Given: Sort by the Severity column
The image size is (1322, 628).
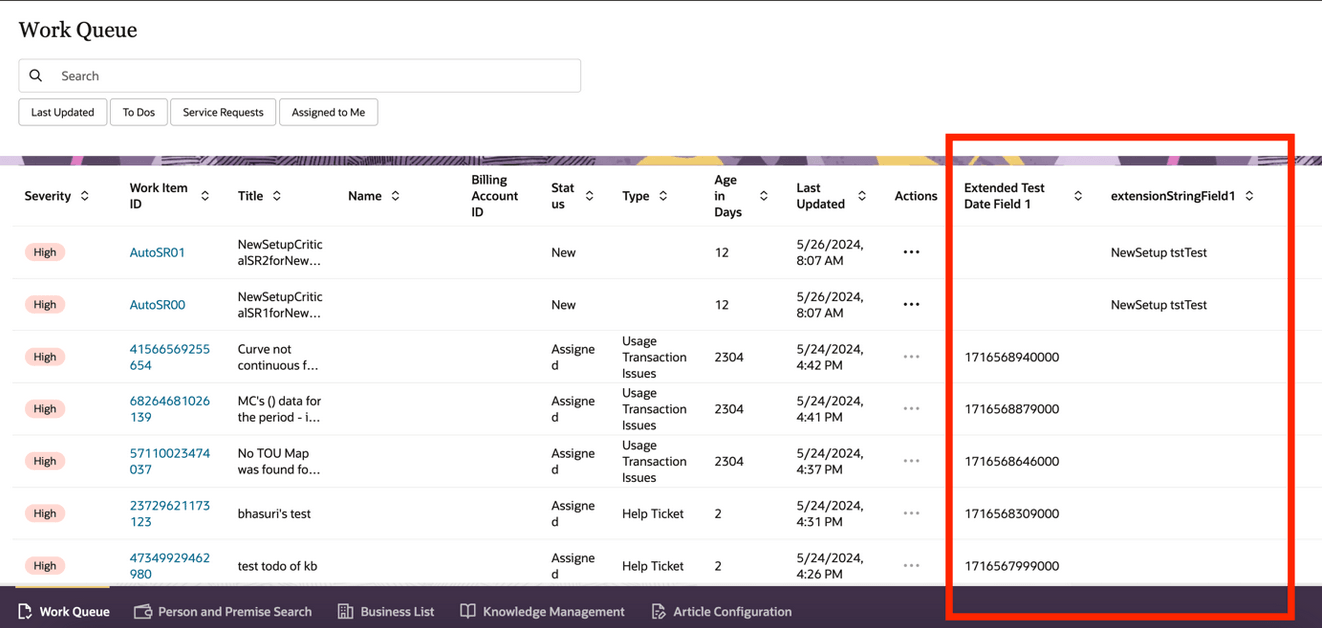Looking at the screenshot, I should click(x=85, y=196).
